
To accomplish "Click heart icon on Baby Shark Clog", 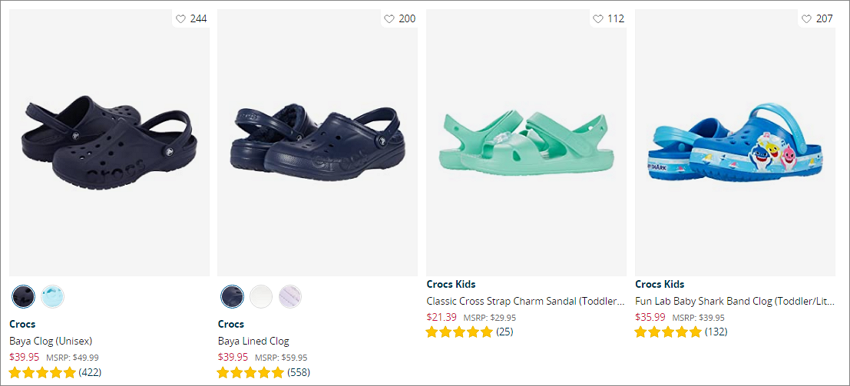I will tap(807, 19).
